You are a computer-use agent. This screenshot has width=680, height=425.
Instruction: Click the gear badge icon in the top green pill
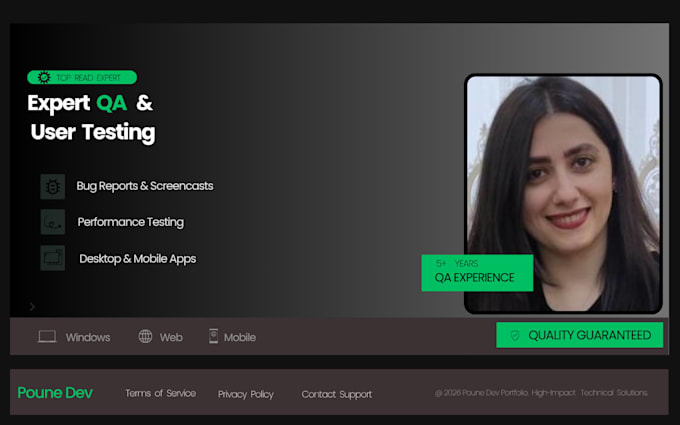[44, 78]
